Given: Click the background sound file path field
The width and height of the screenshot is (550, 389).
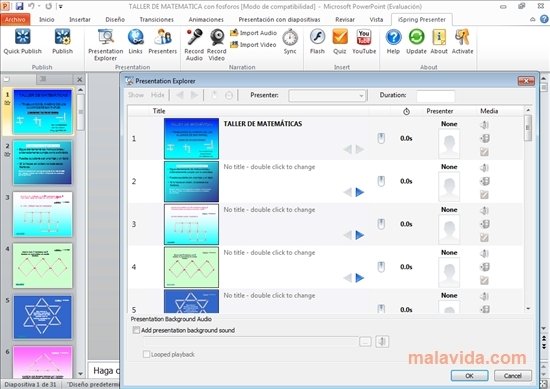Looking at the screenshot, I should tap(250, 341).
